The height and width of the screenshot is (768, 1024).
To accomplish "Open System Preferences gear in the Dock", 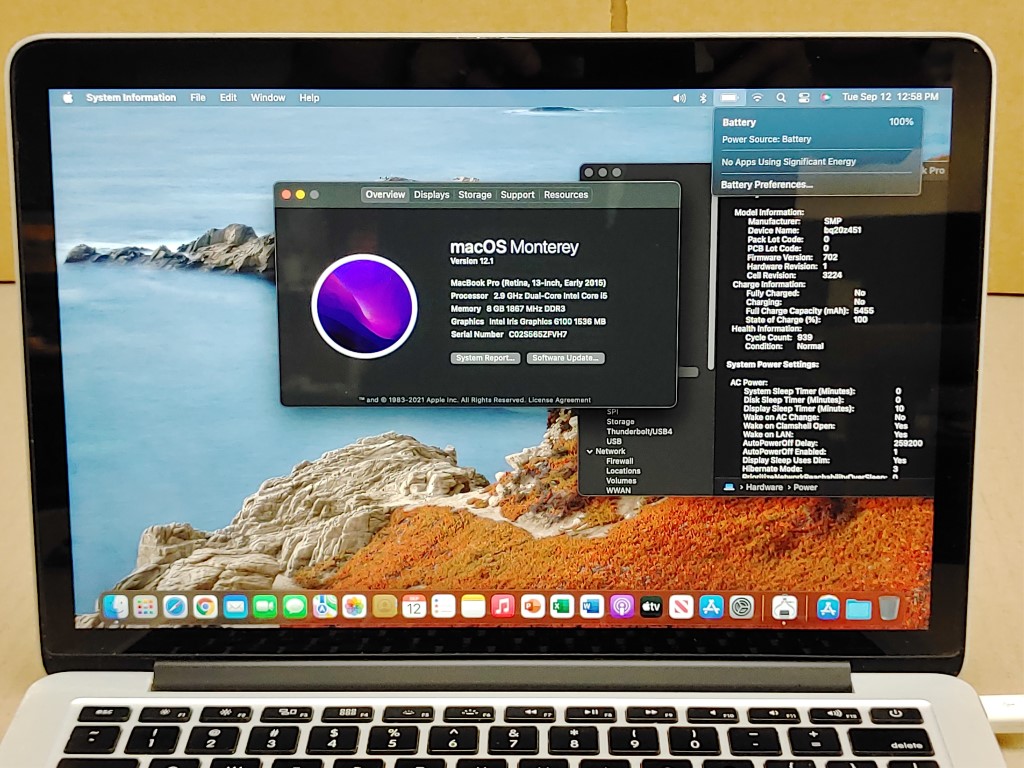I will pyautogui.click(x=742, y=607).
